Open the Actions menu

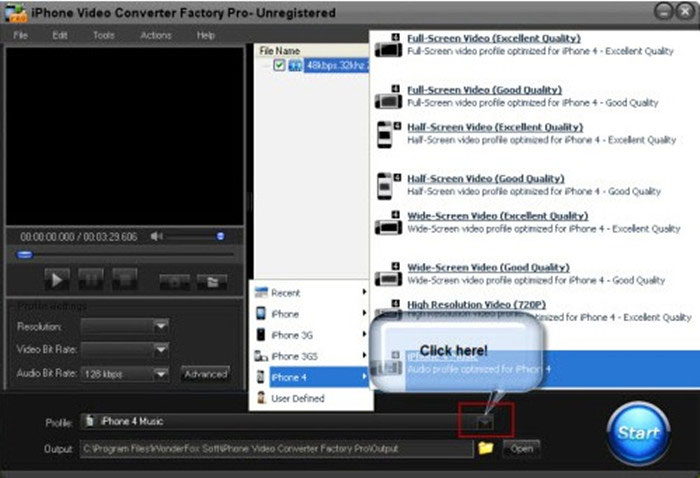(x=156, y=35)
